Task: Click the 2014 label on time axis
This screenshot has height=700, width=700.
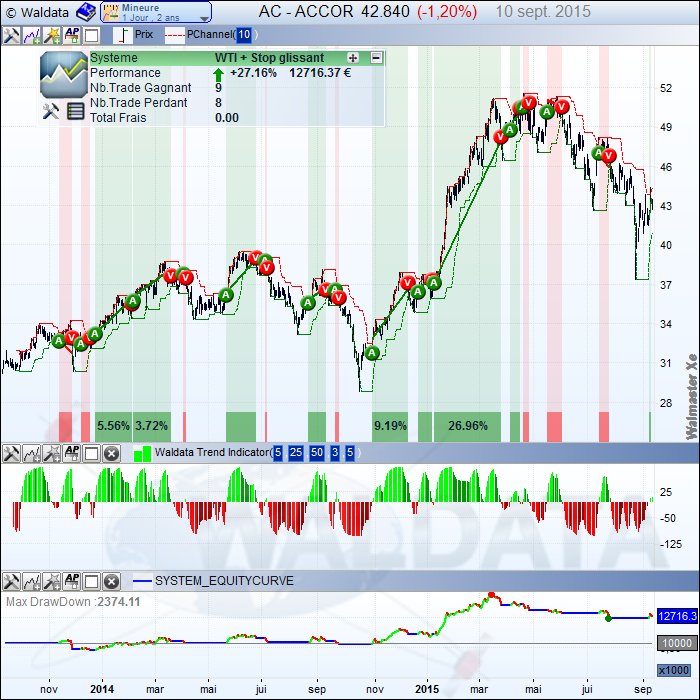Action: pyautogui.click(x=102, y=689)
